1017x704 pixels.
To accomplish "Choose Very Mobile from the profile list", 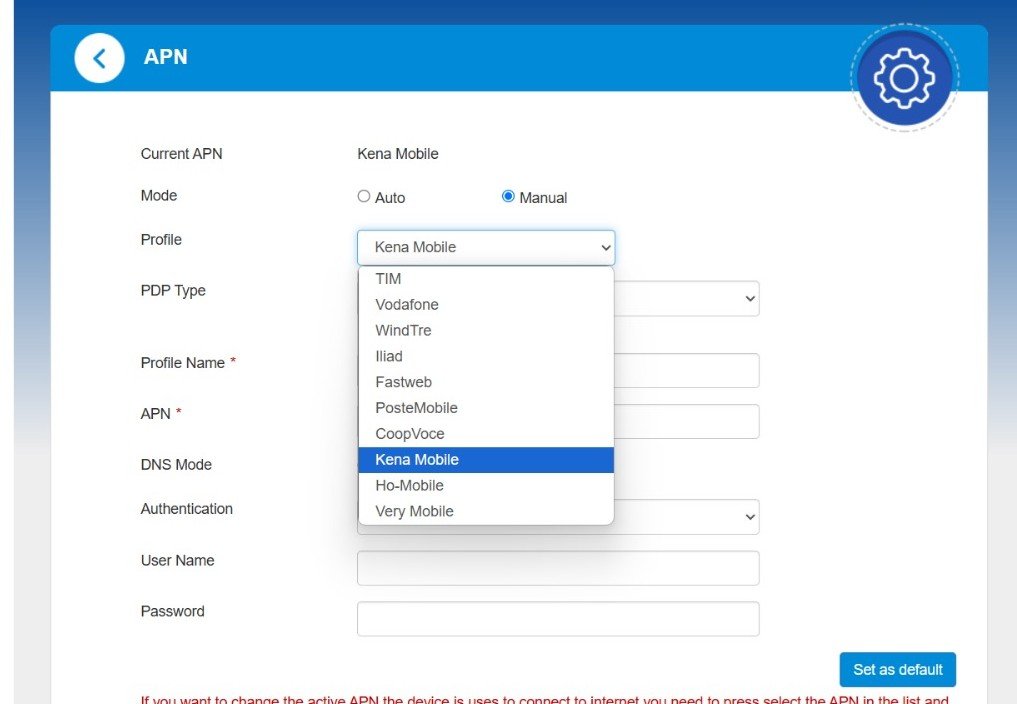I will 486,511.
